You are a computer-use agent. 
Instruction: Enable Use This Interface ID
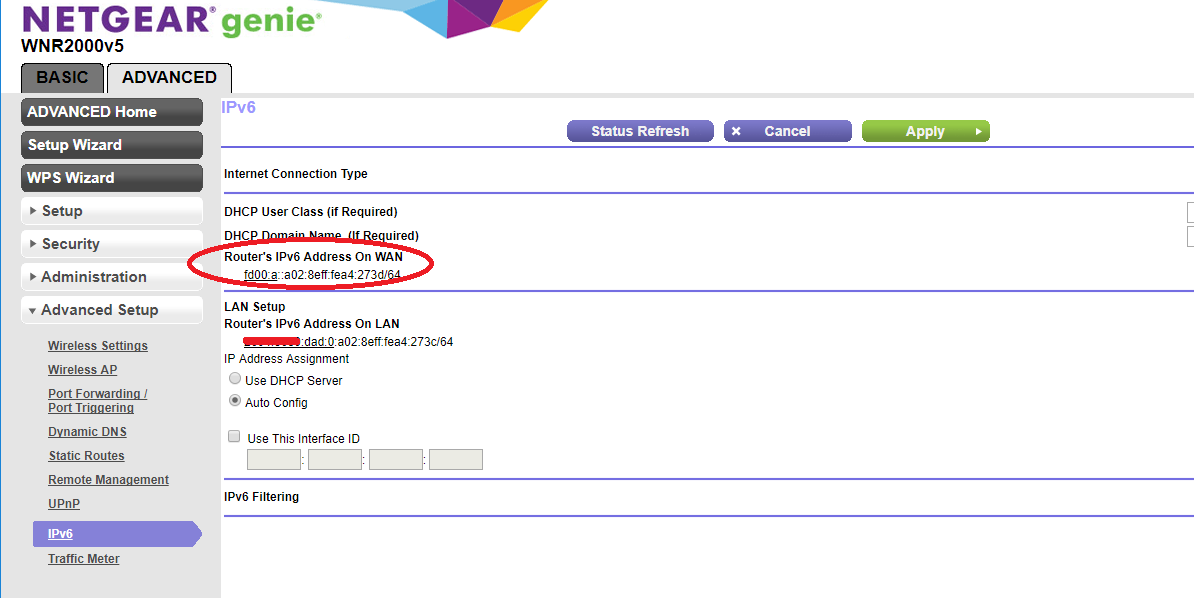click(x=234, y=436)
